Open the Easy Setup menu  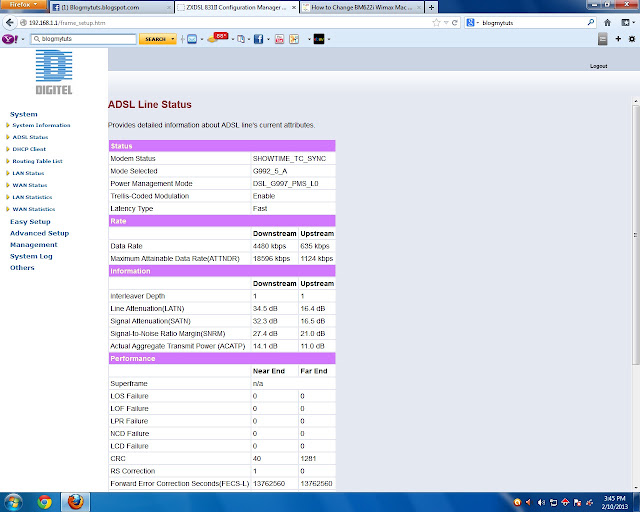tap(30, 222)
